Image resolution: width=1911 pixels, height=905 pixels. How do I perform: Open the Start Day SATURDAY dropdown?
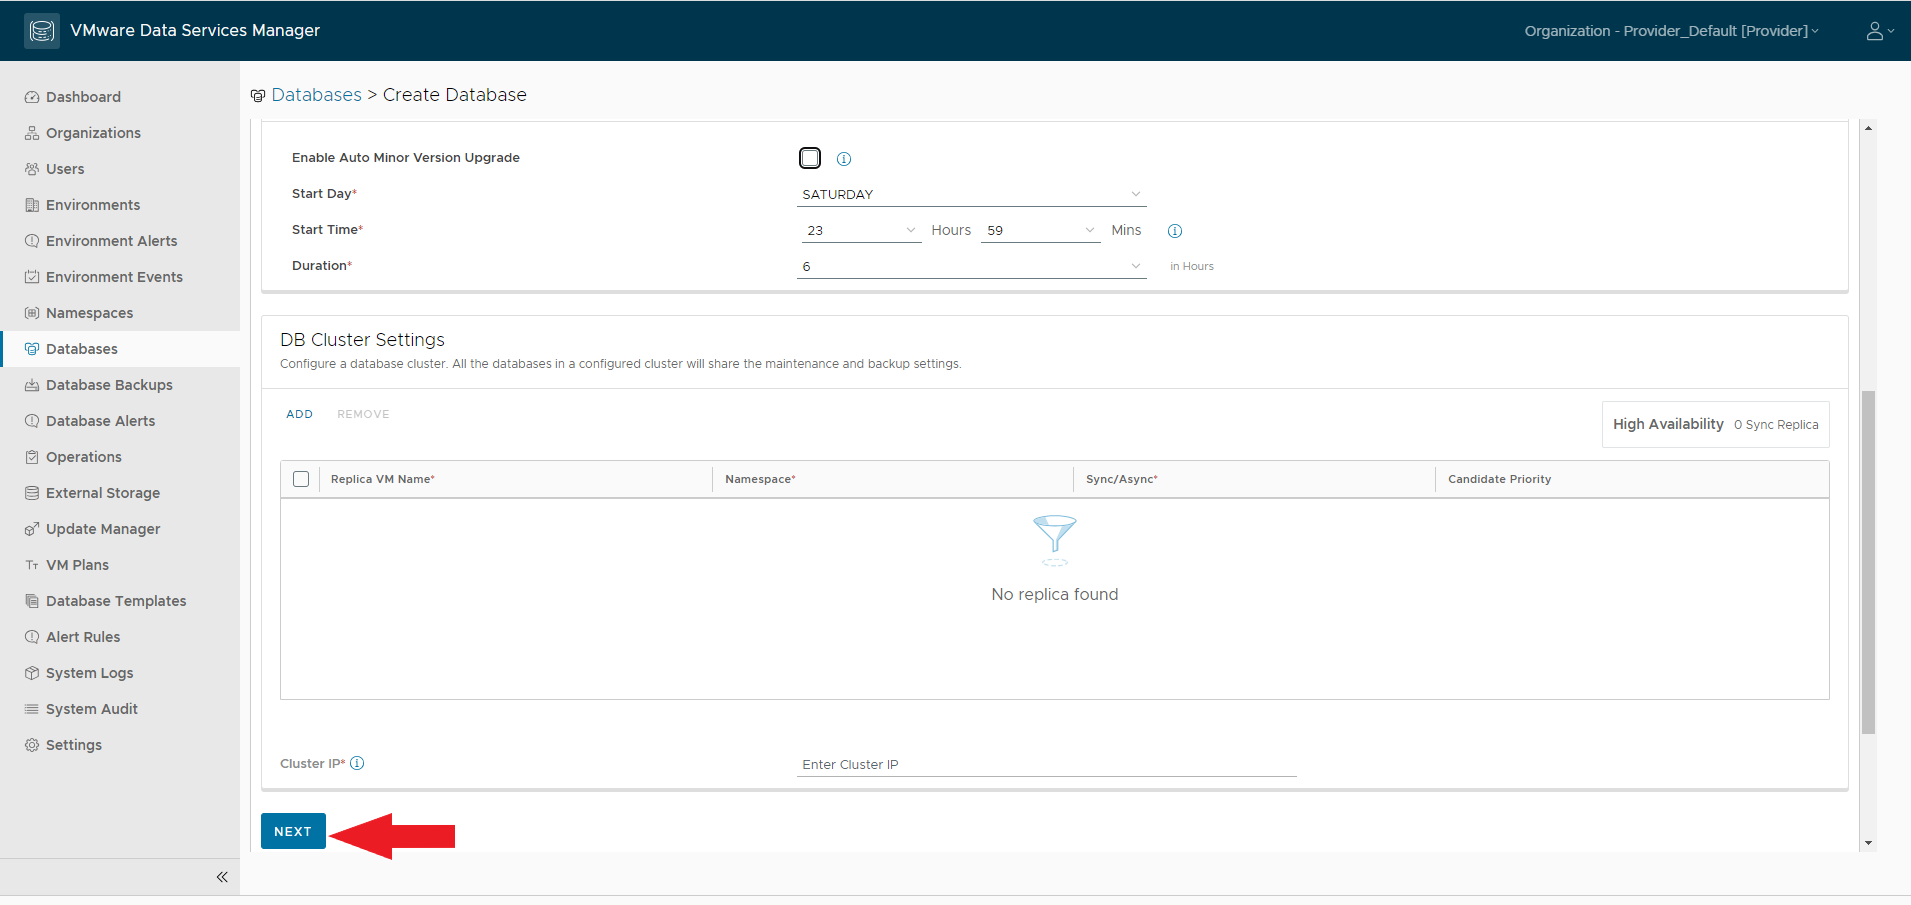[971, 194]
